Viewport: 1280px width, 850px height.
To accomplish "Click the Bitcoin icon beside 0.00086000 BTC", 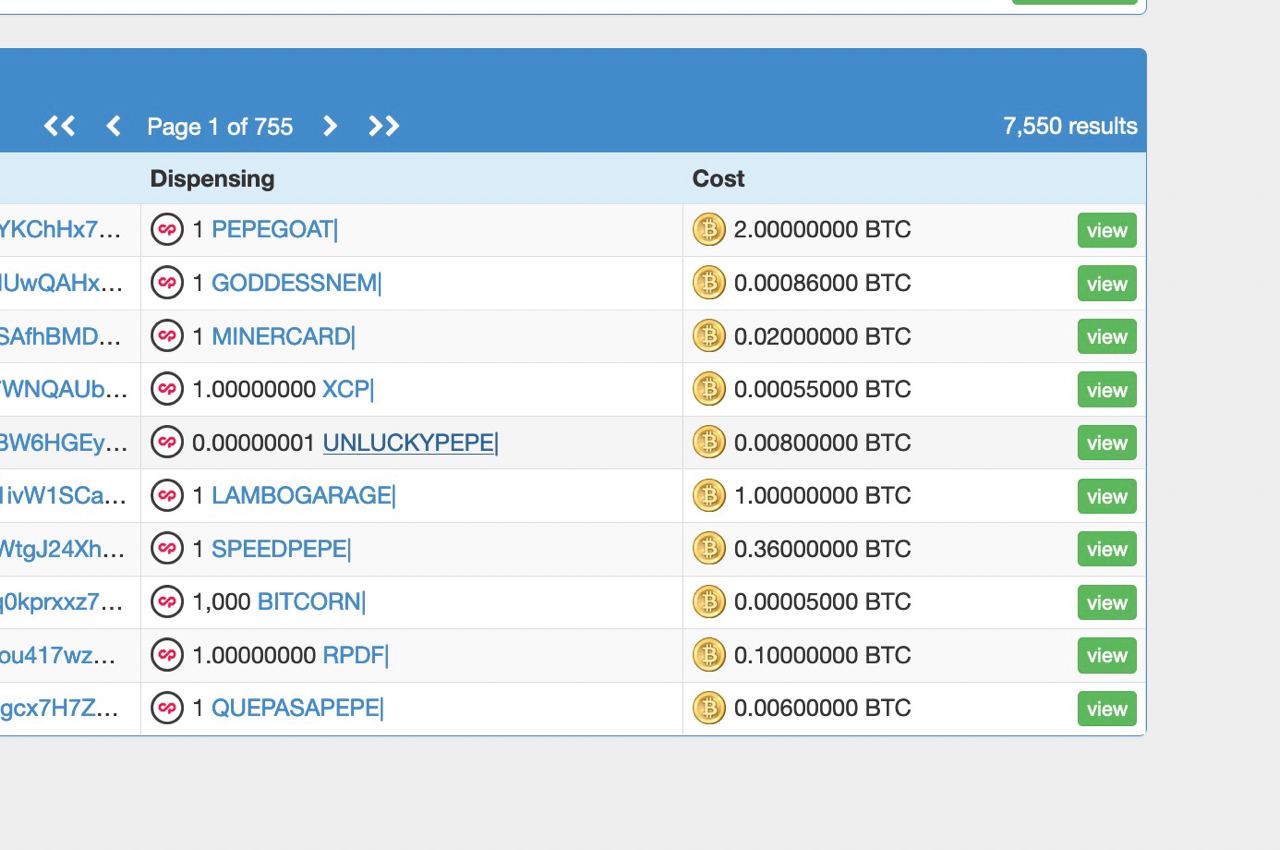I will point(709,283).
